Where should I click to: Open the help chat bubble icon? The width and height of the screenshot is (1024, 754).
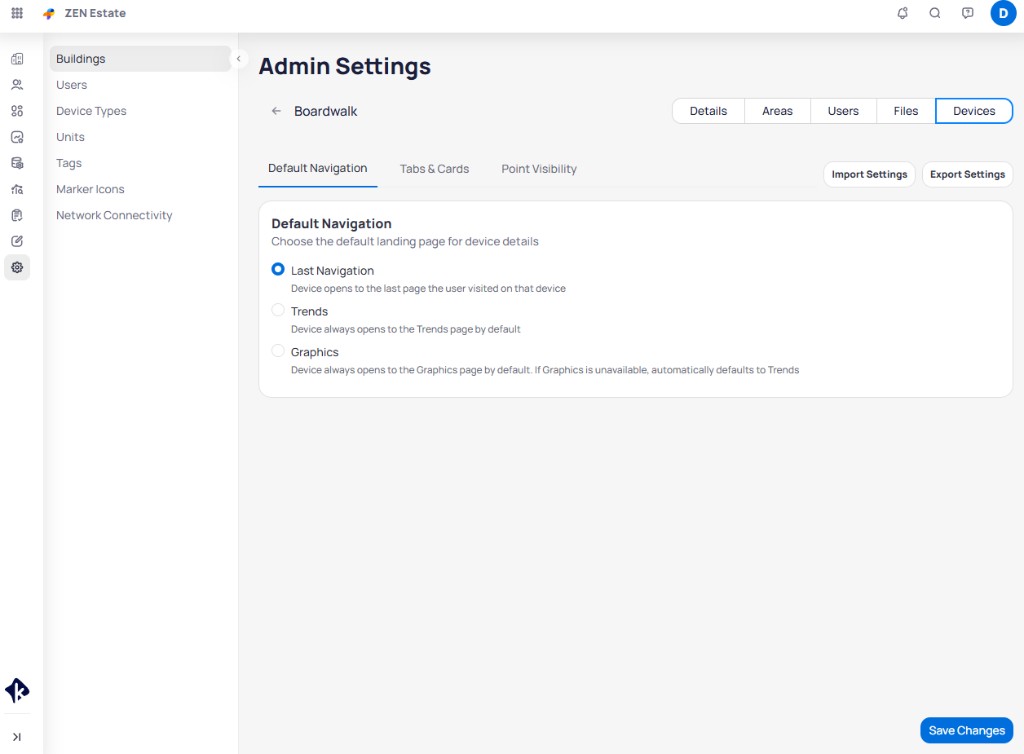tap(968, 13)
